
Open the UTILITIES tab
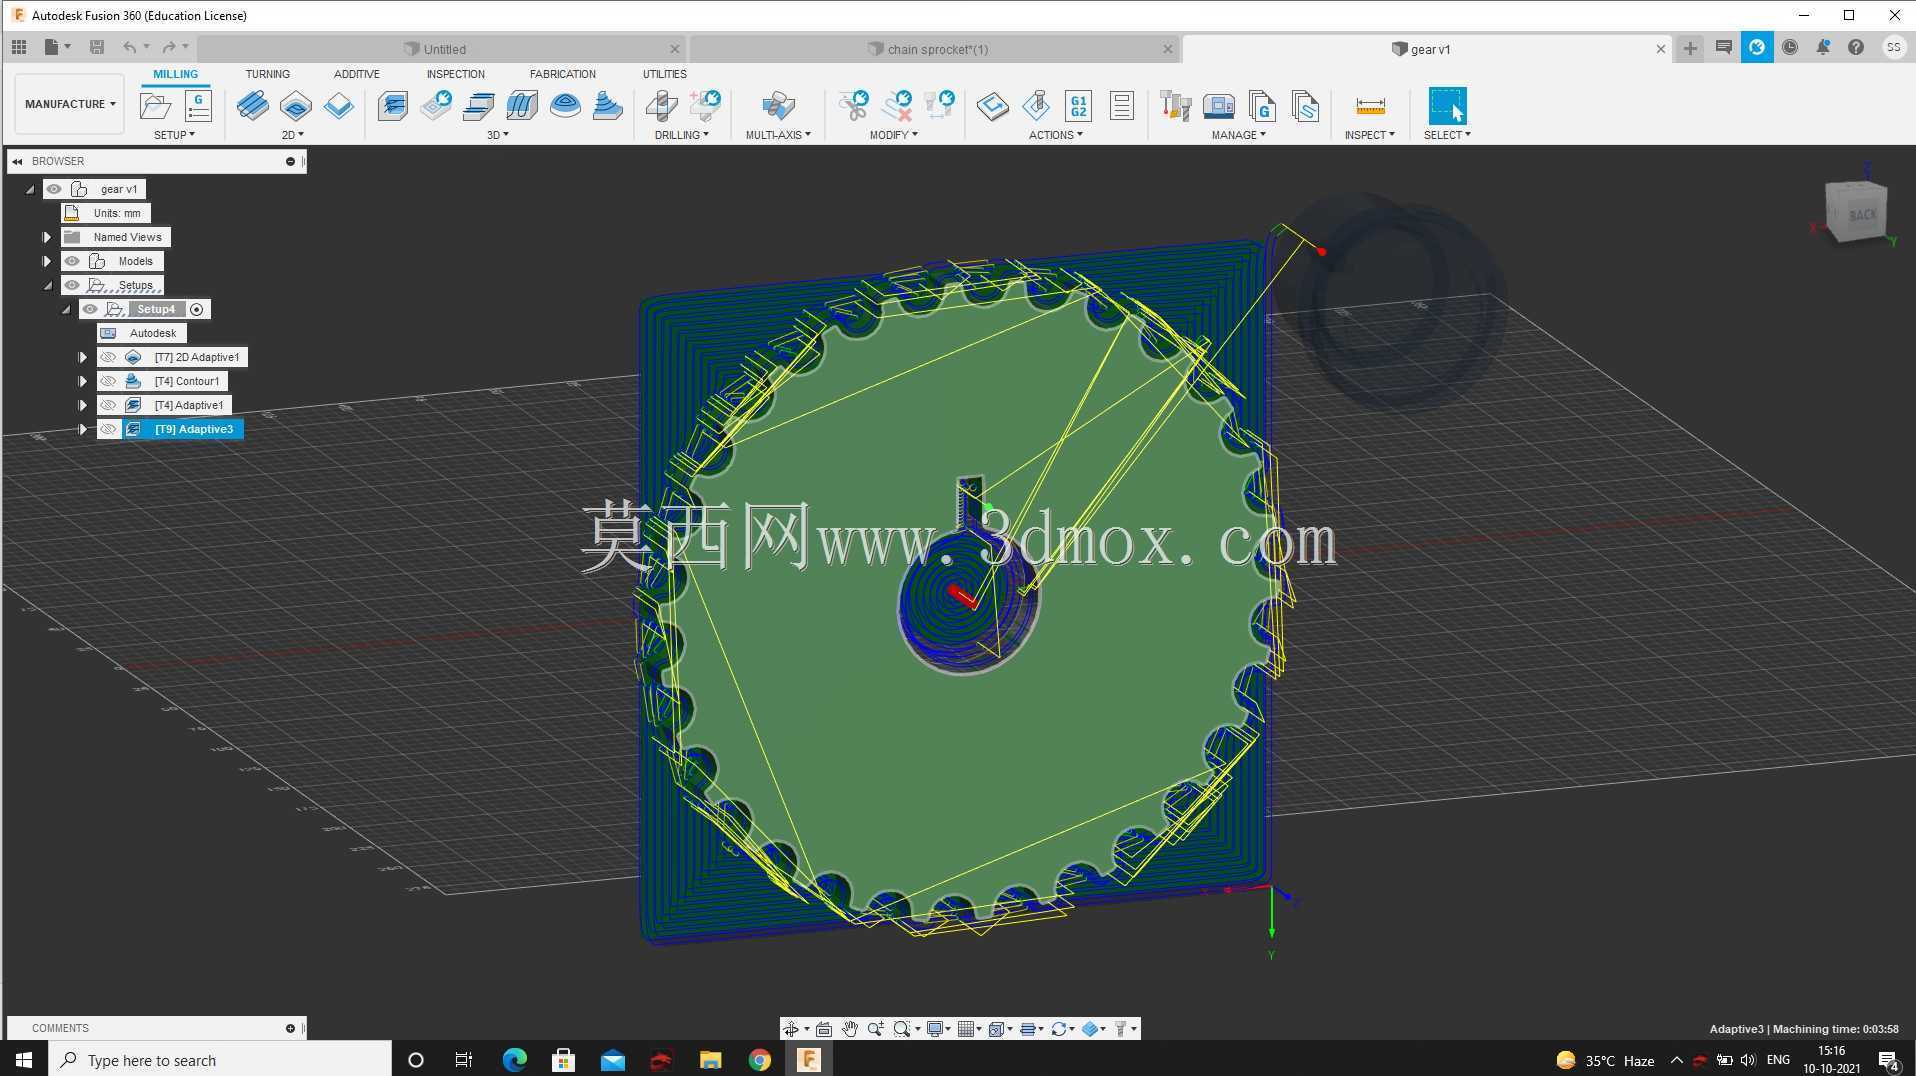(664, 74)
